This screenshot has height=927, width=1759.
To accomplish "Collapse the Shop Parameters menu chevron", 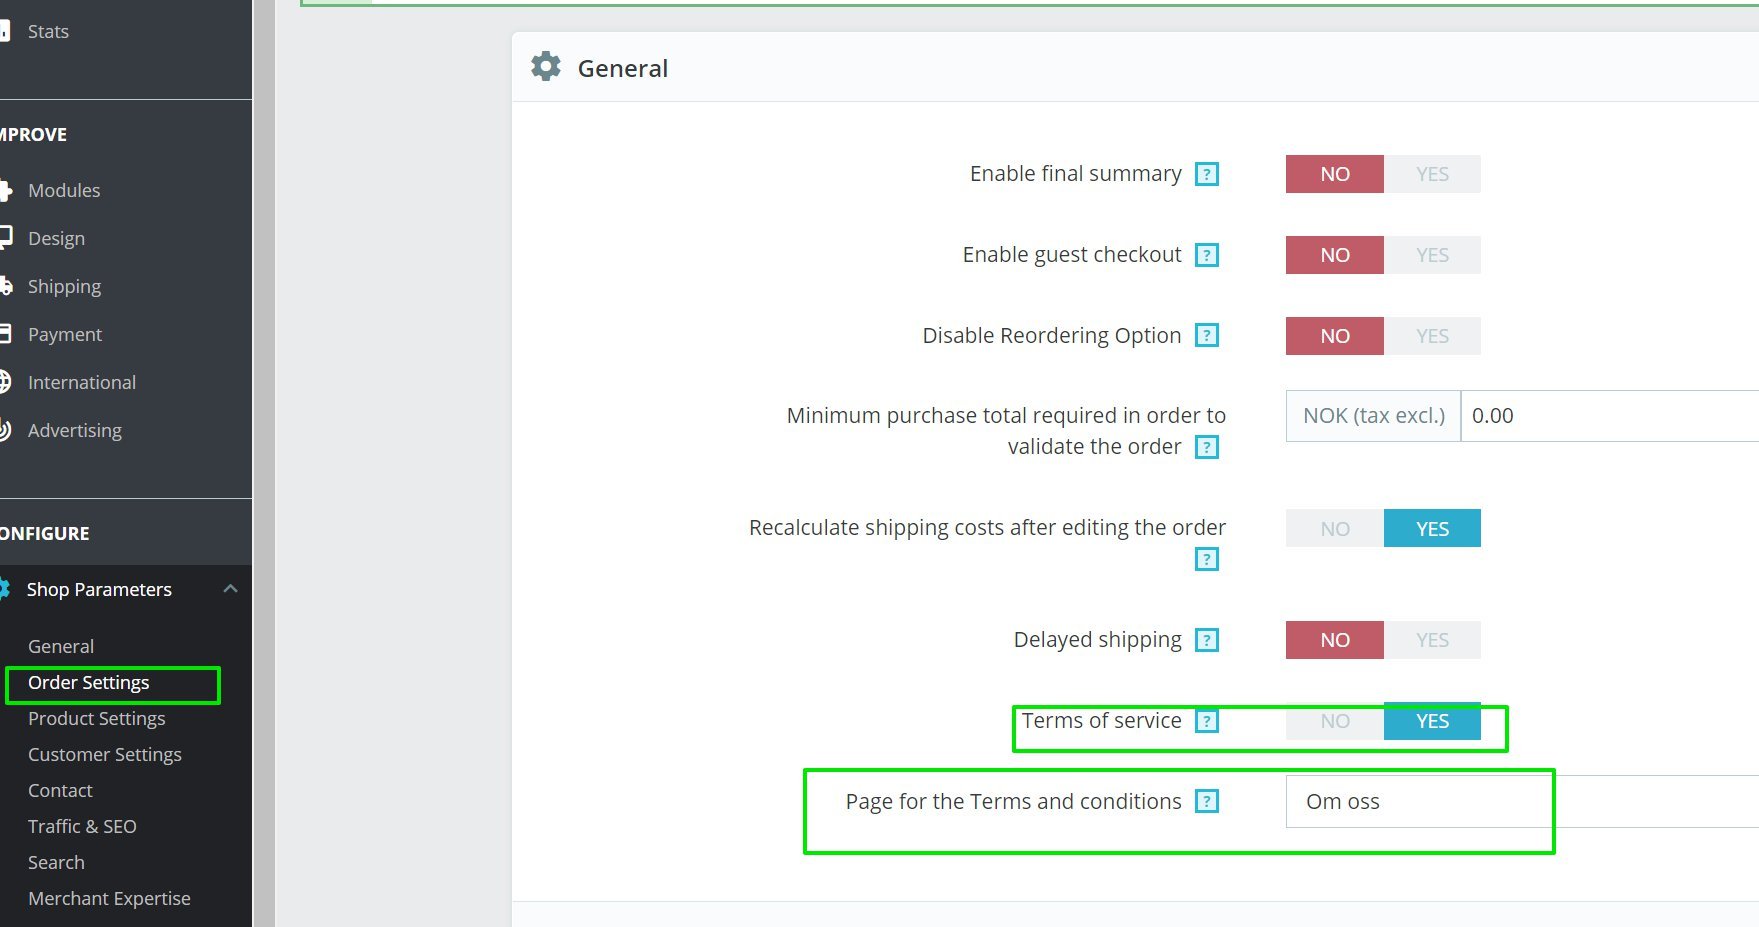I will [x=230, y=589].
